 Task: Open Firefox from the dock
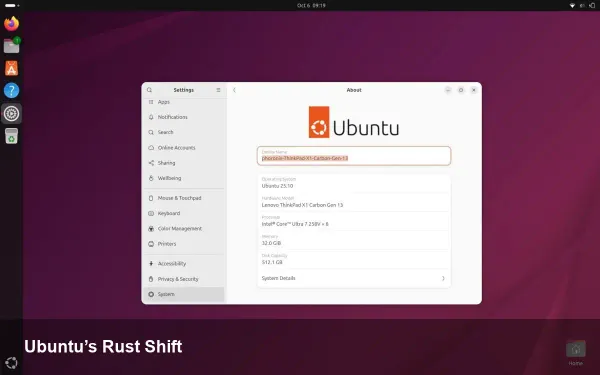pyautogui.click(x=11, y=24)
